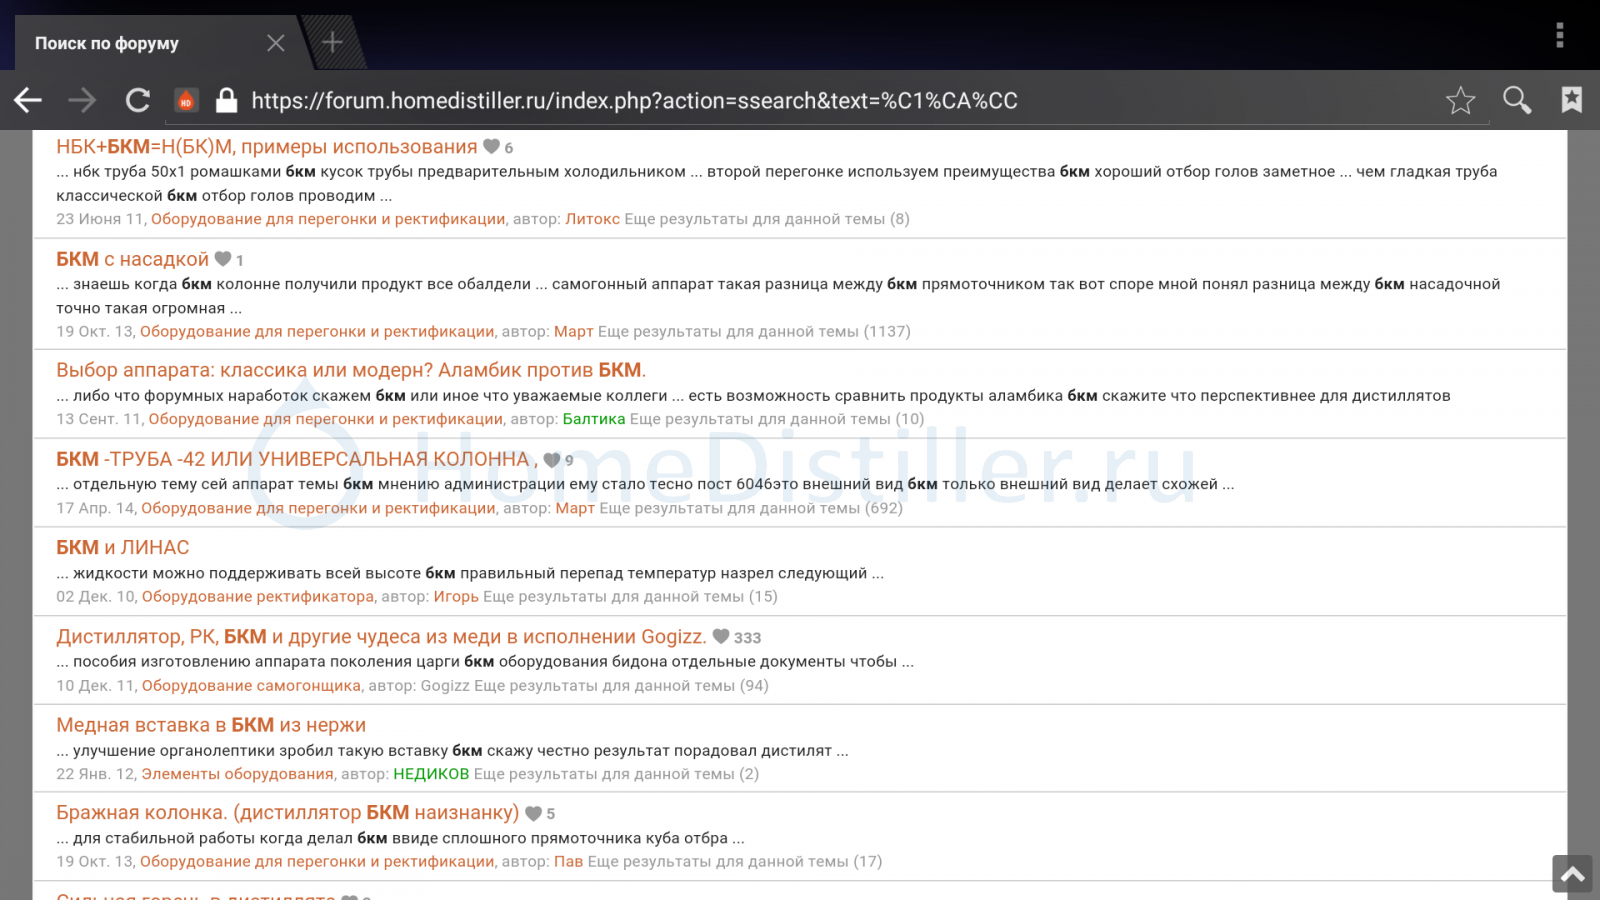
Task: Open topic 'БКМ и ЛИНАС'
Action: point(122,547)
